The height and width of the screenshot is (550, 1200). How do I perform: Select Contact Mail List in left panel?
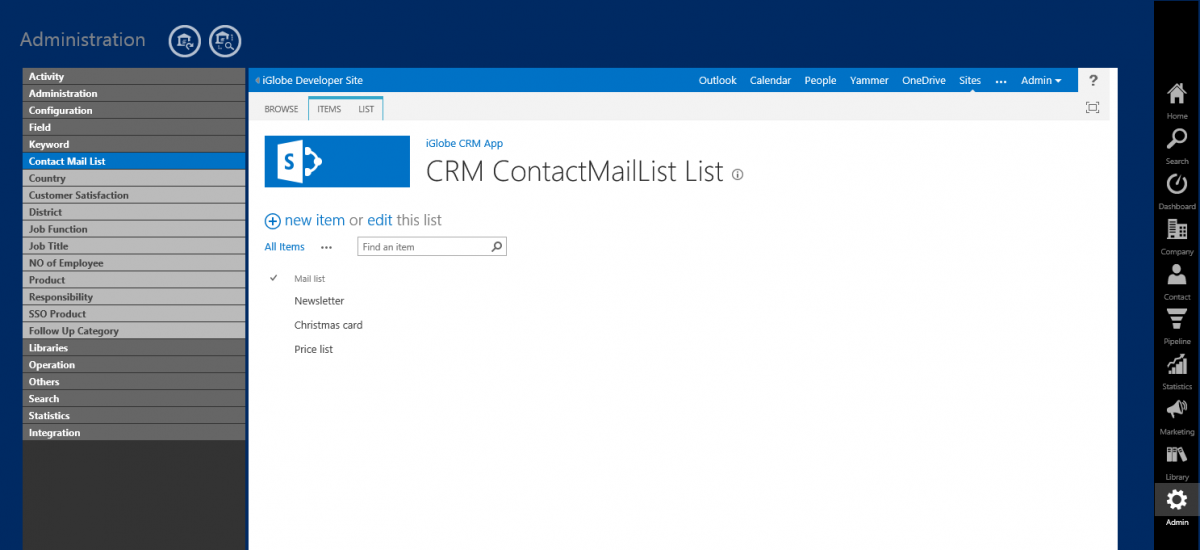[134, 161]
